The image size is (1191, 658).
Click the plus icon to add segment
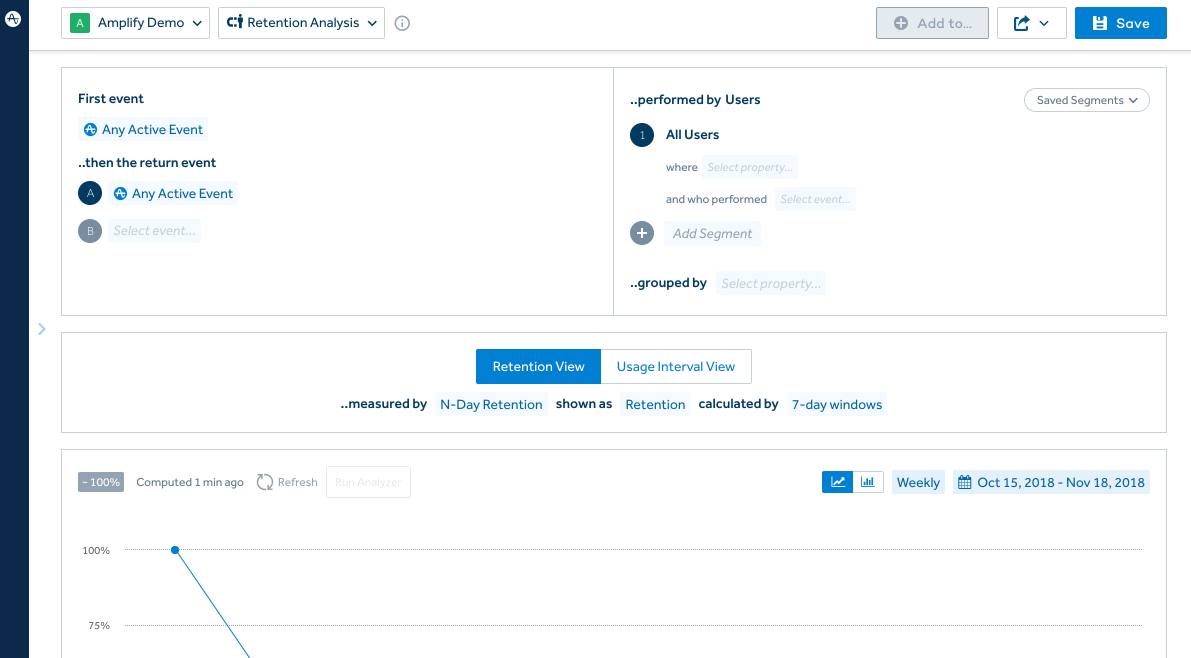coord(641,233)
